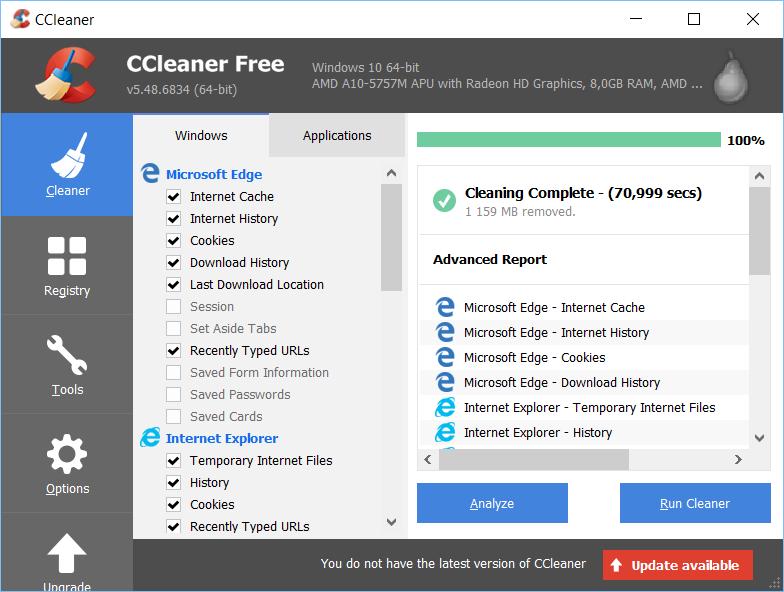This screenshot has height=592, width=784.
Task: Collapse the Internet Explorer section heading
Action: 222,438
